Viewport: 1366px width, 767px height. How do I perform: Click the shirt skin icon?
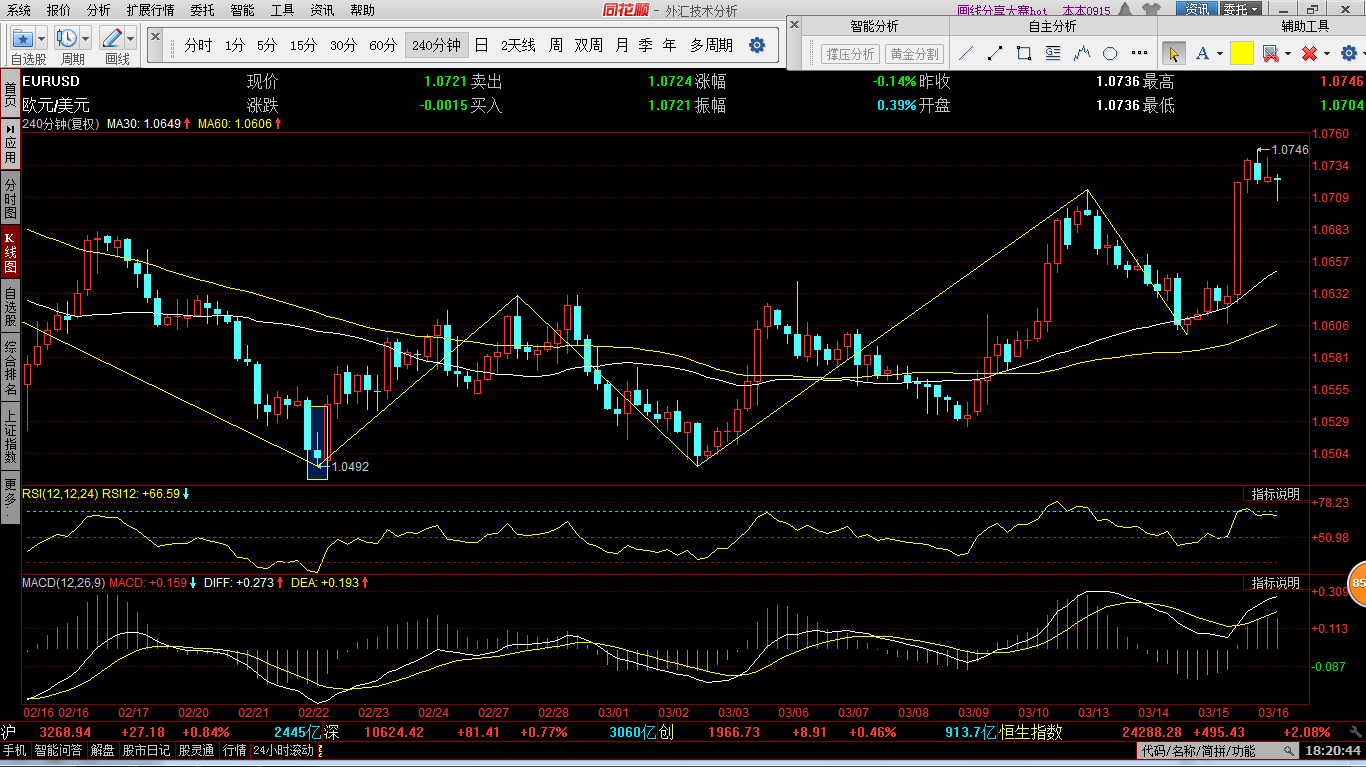coord(1151,8)
